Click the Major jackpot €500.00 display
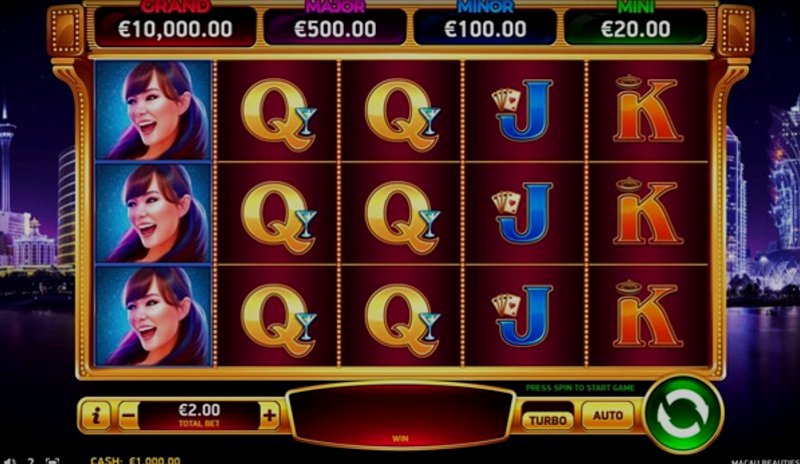 click(x=335, y=27)
